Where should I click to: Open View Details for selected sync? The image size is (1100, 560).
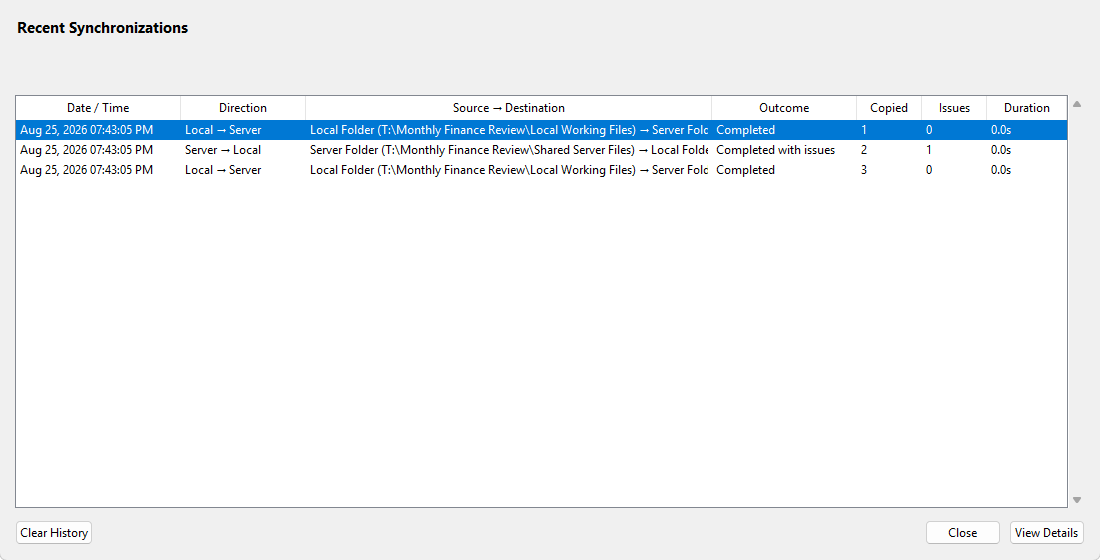tap(1047, 533)
